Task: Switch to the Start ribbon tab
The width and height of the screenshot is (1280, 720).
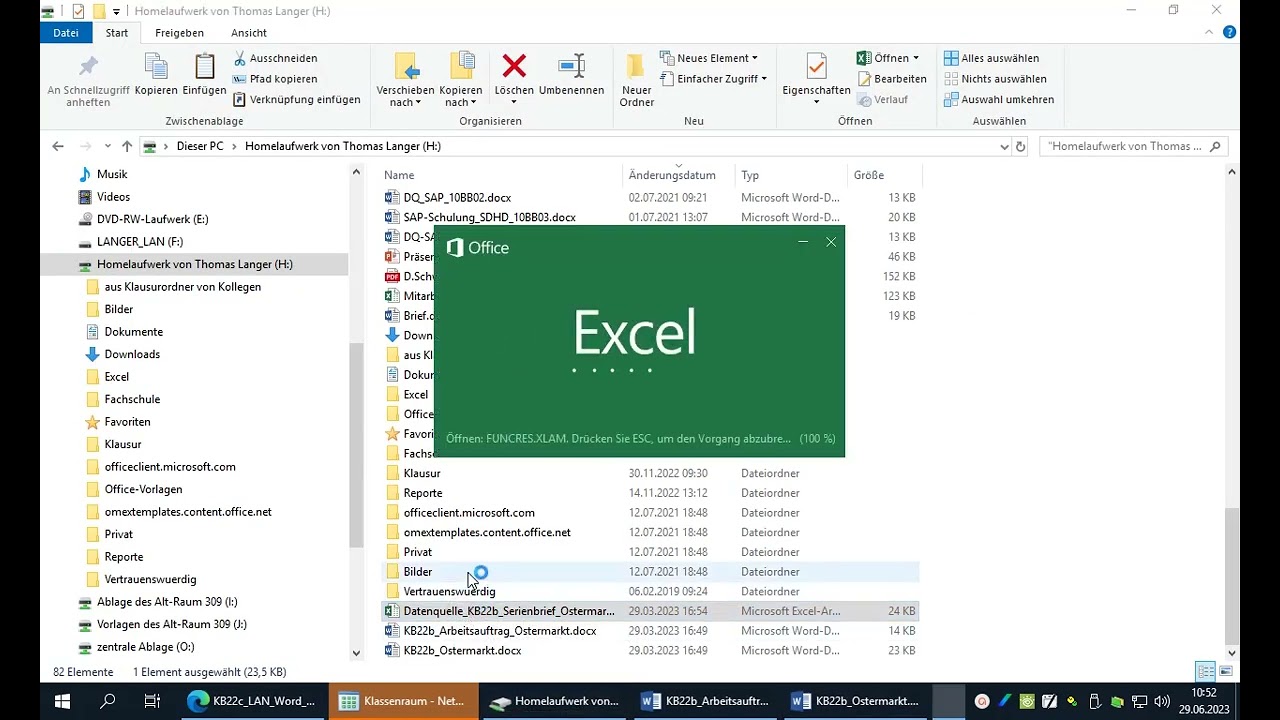Action: pos(117,32)
